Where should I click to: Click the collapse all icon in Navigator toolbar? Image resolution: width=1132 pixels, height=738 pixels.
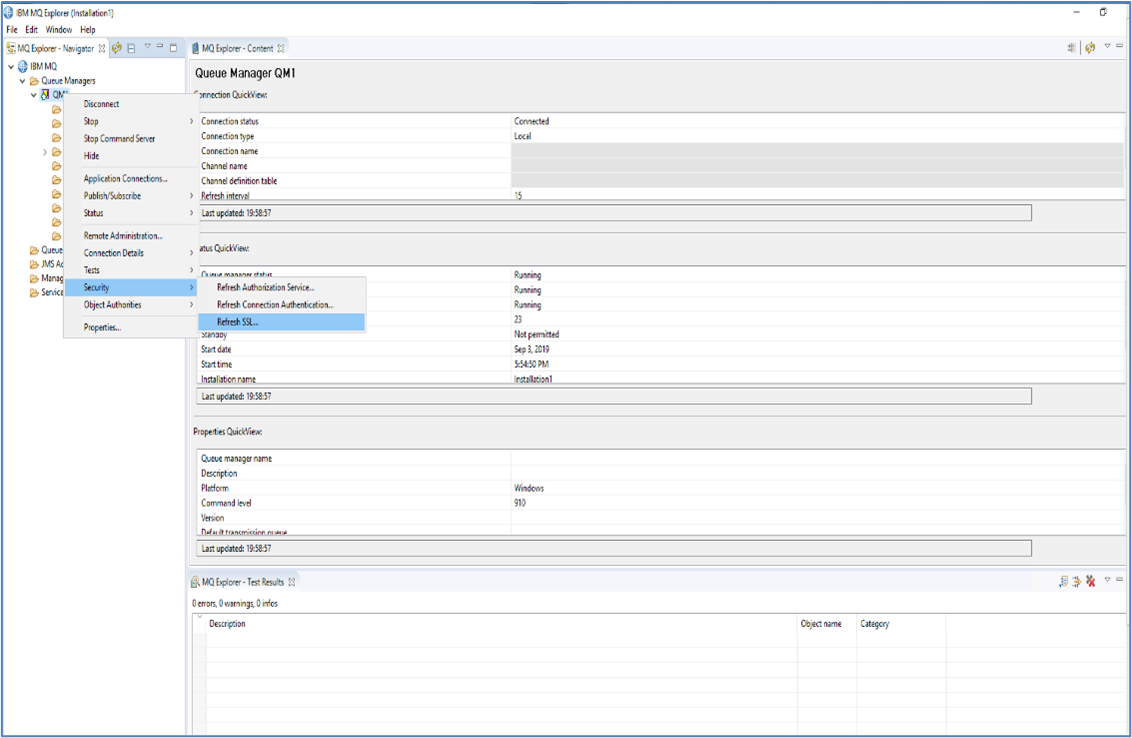131,48
